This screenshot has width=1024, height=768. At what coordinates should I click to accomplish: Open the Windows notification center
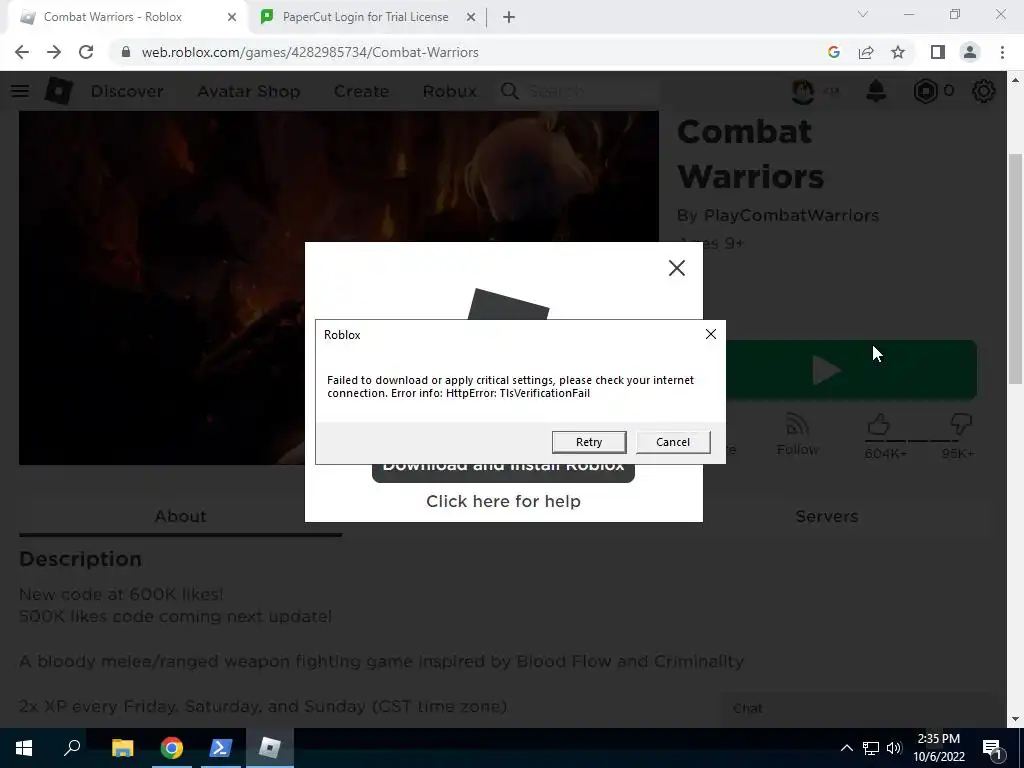coord(992,748)
